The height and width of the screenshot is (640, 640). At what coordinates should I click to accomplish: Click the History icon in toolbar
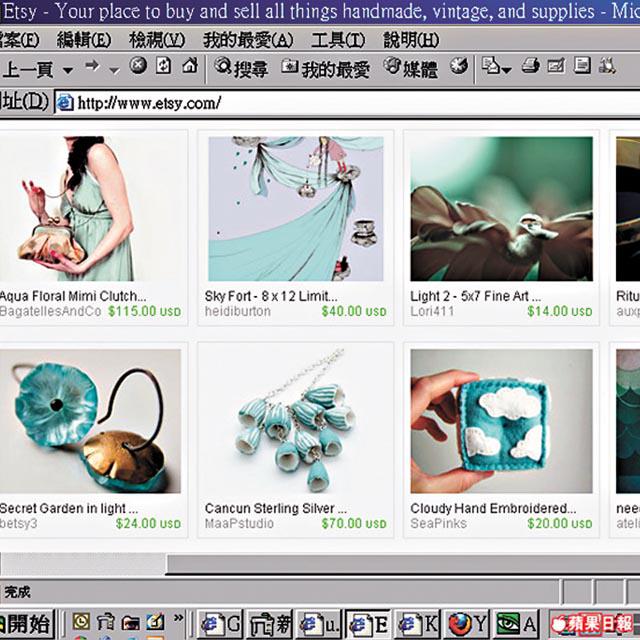459,66
